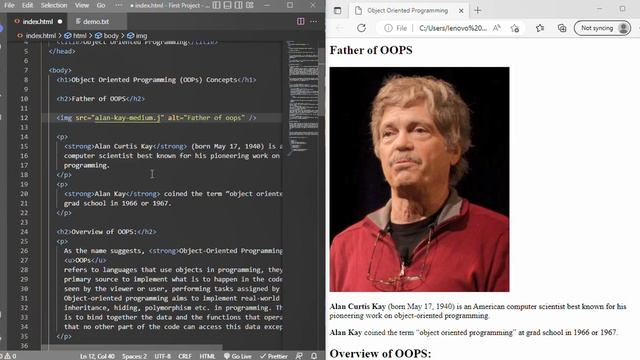Click the bold name Alan Curtis Kay on the page

click(358, 307)
